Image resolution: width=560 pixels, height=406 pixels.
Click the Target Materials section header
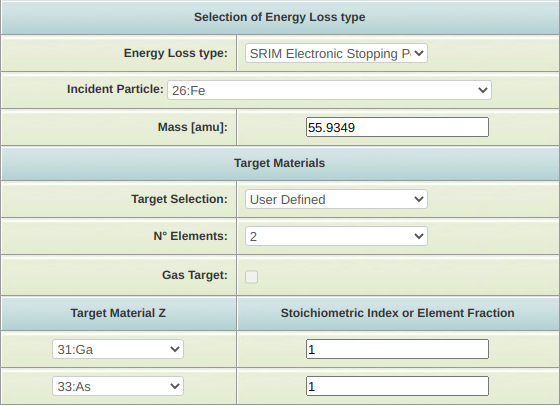[x=280, y=163]
